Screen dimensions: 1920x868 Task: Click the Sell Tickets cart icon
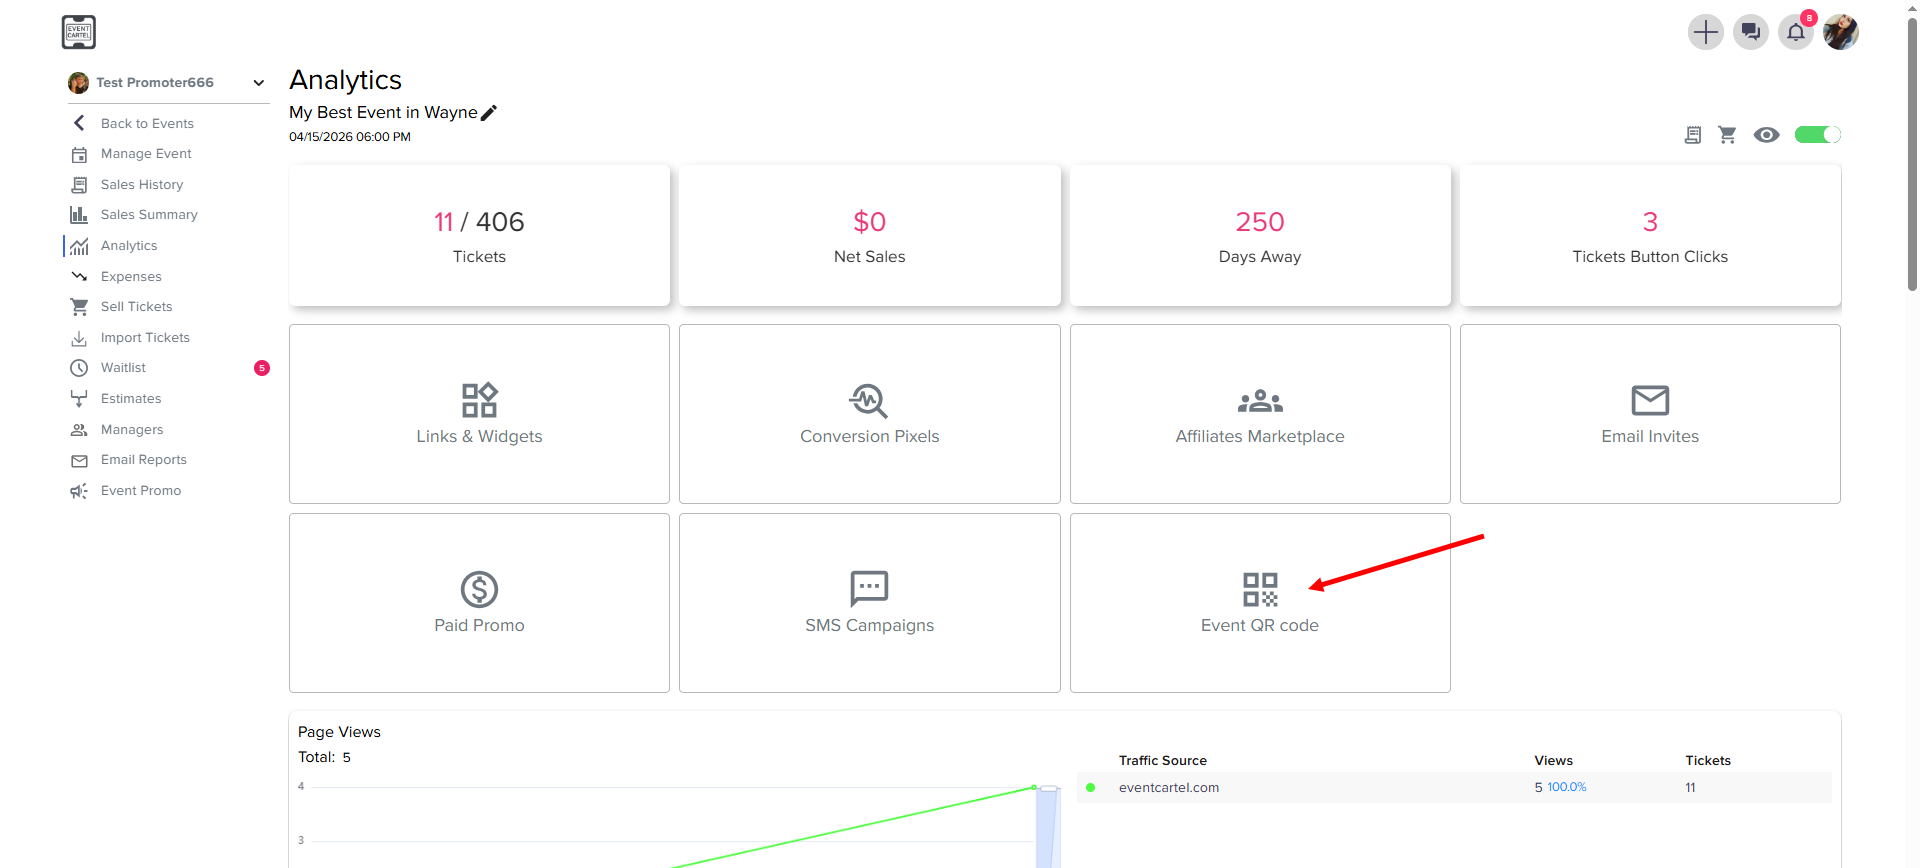point(79,307)
